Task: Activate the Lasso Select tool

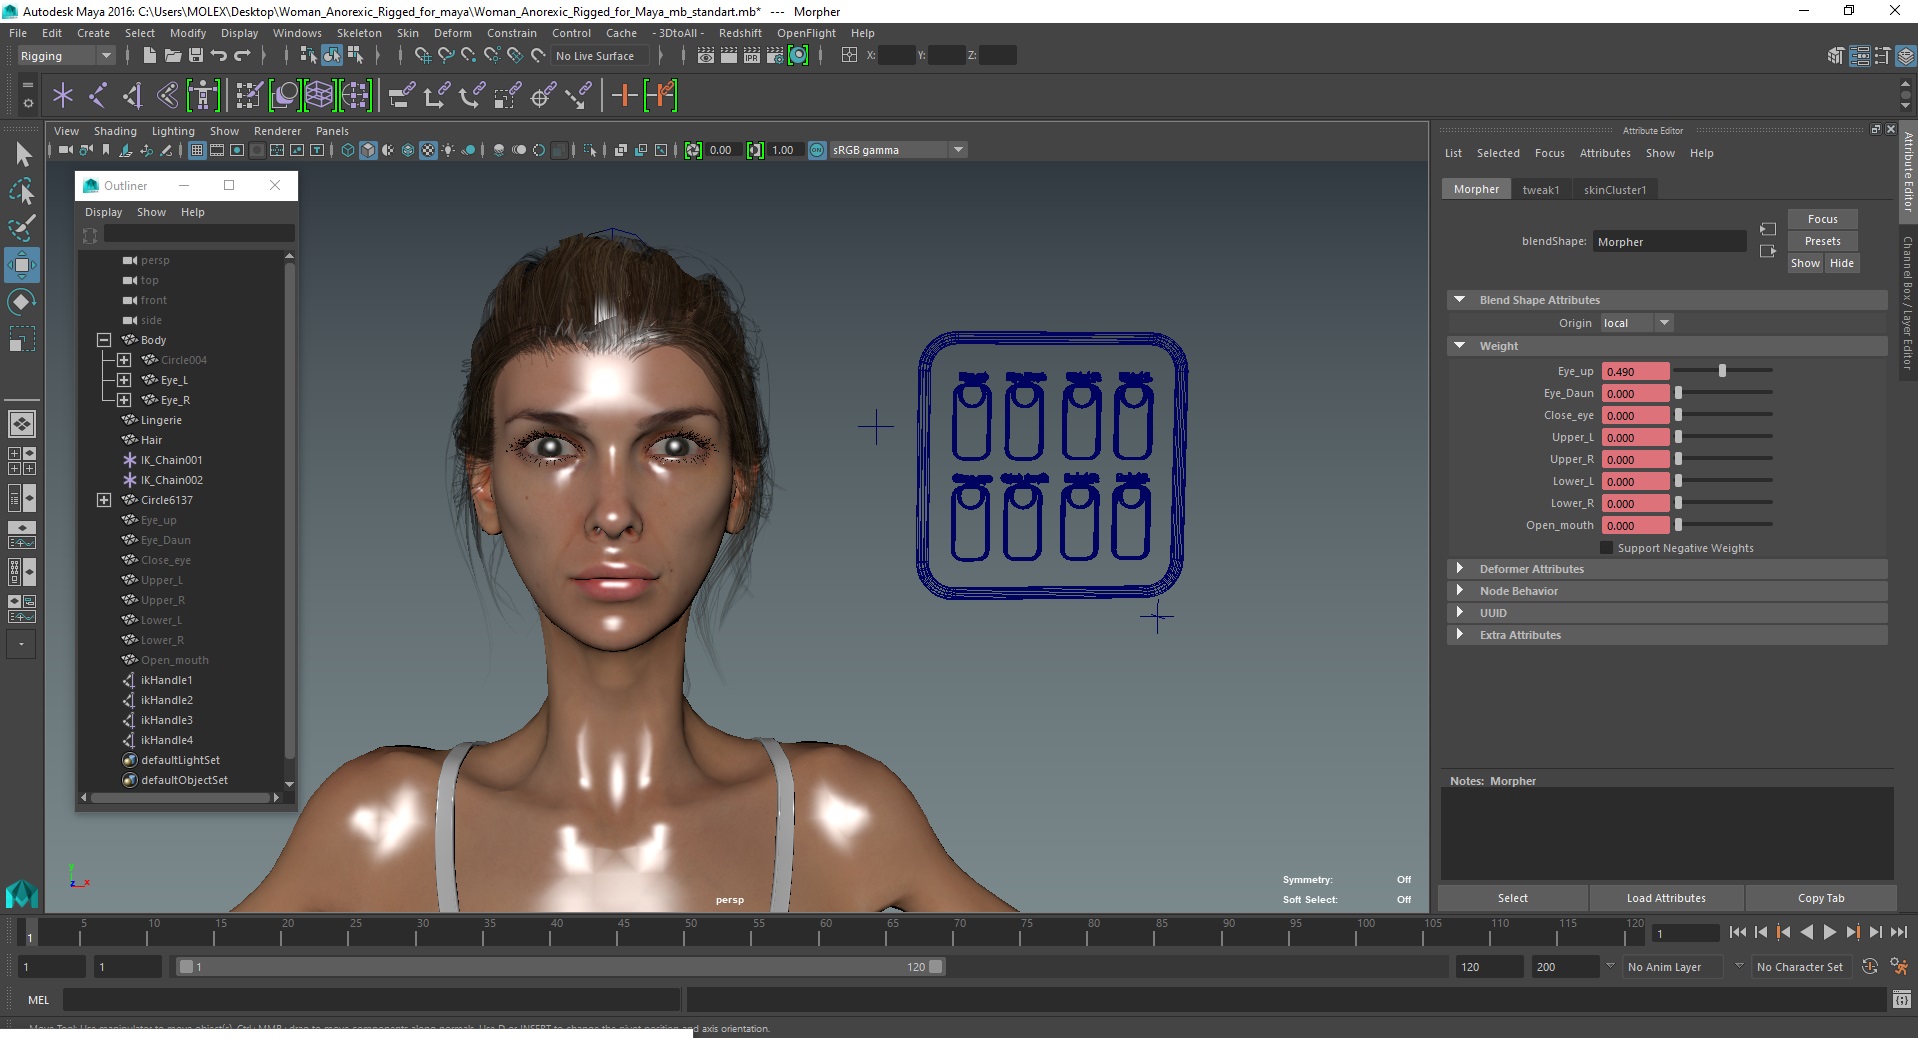Action: 22,191
